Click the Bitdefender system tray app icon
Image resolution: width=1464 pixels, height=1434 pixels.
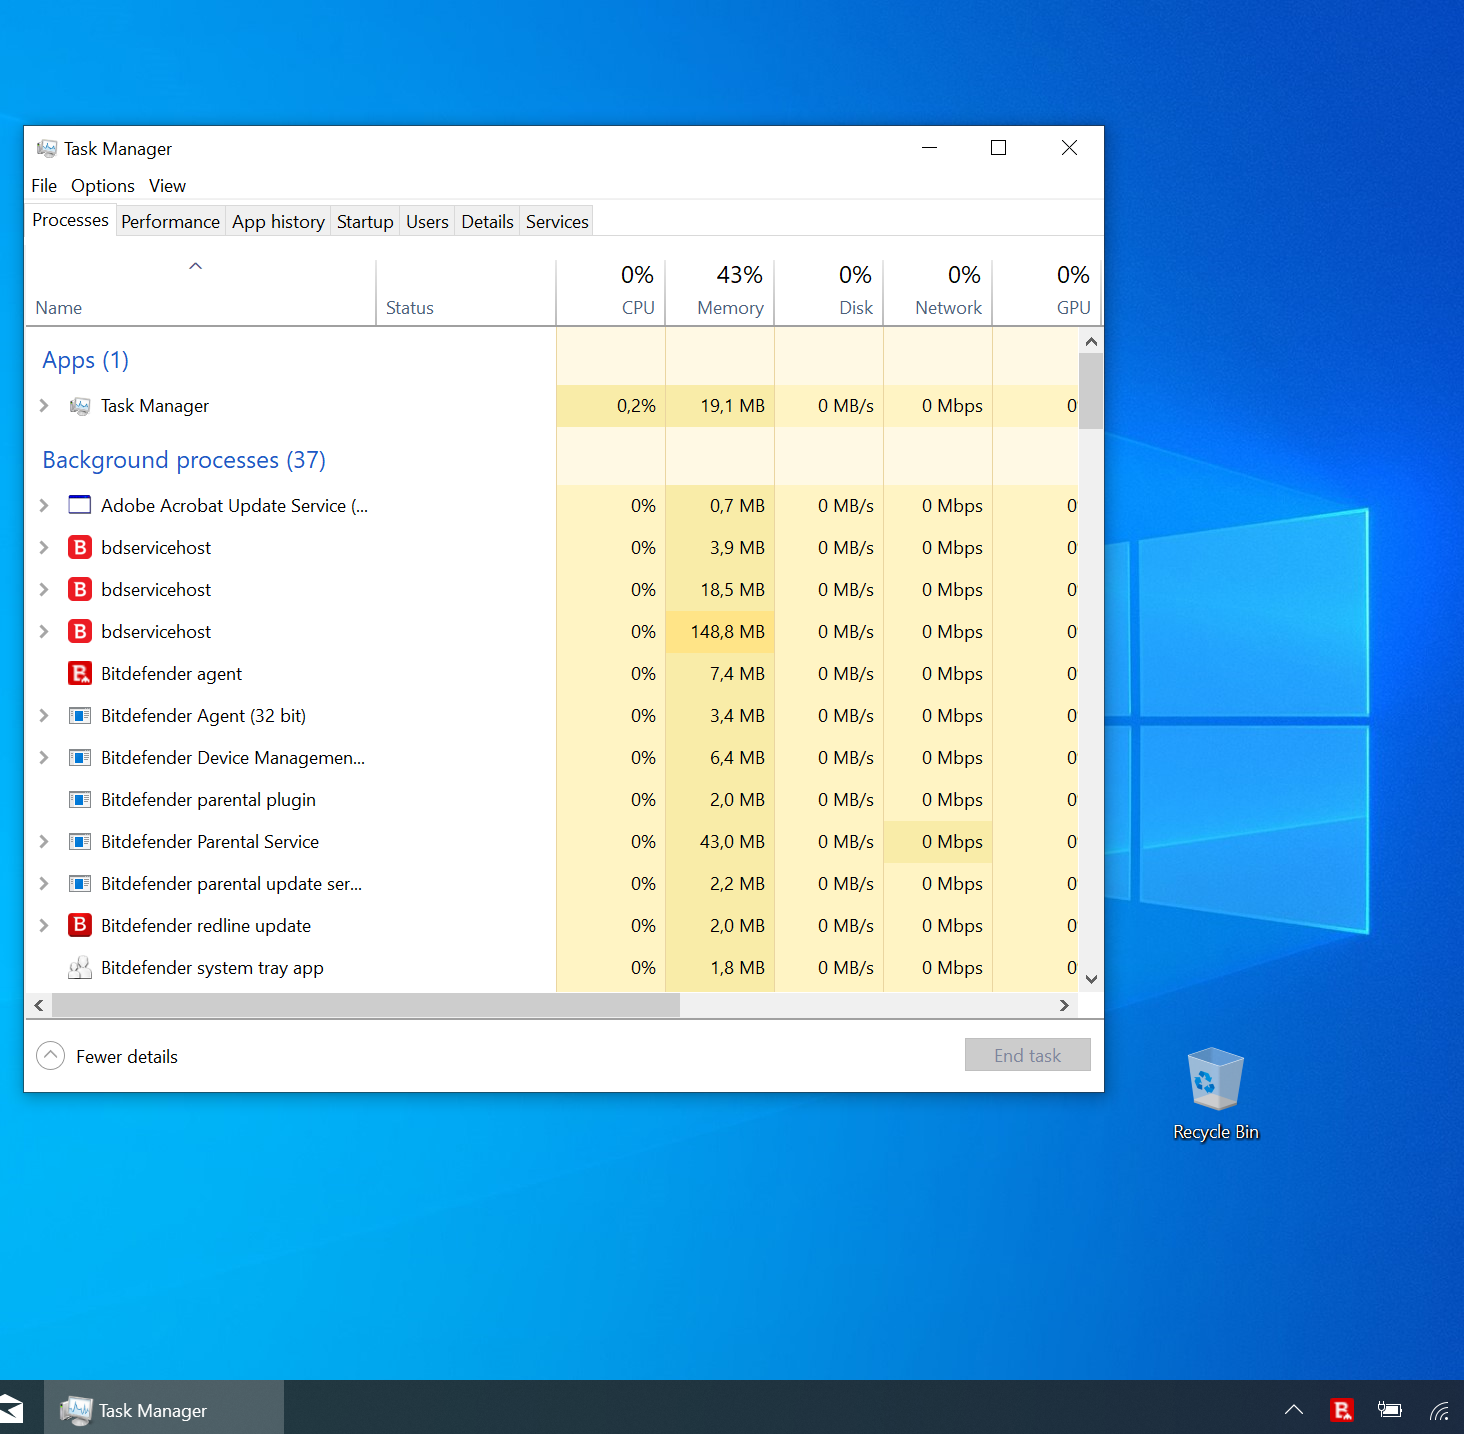(80, 968)
